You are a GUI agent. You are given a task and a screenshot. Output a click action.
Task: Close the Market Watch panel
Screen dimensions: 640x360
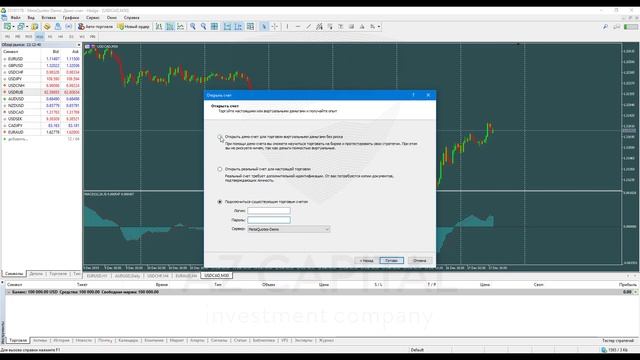pyautogui.click(x=78, y=45)
